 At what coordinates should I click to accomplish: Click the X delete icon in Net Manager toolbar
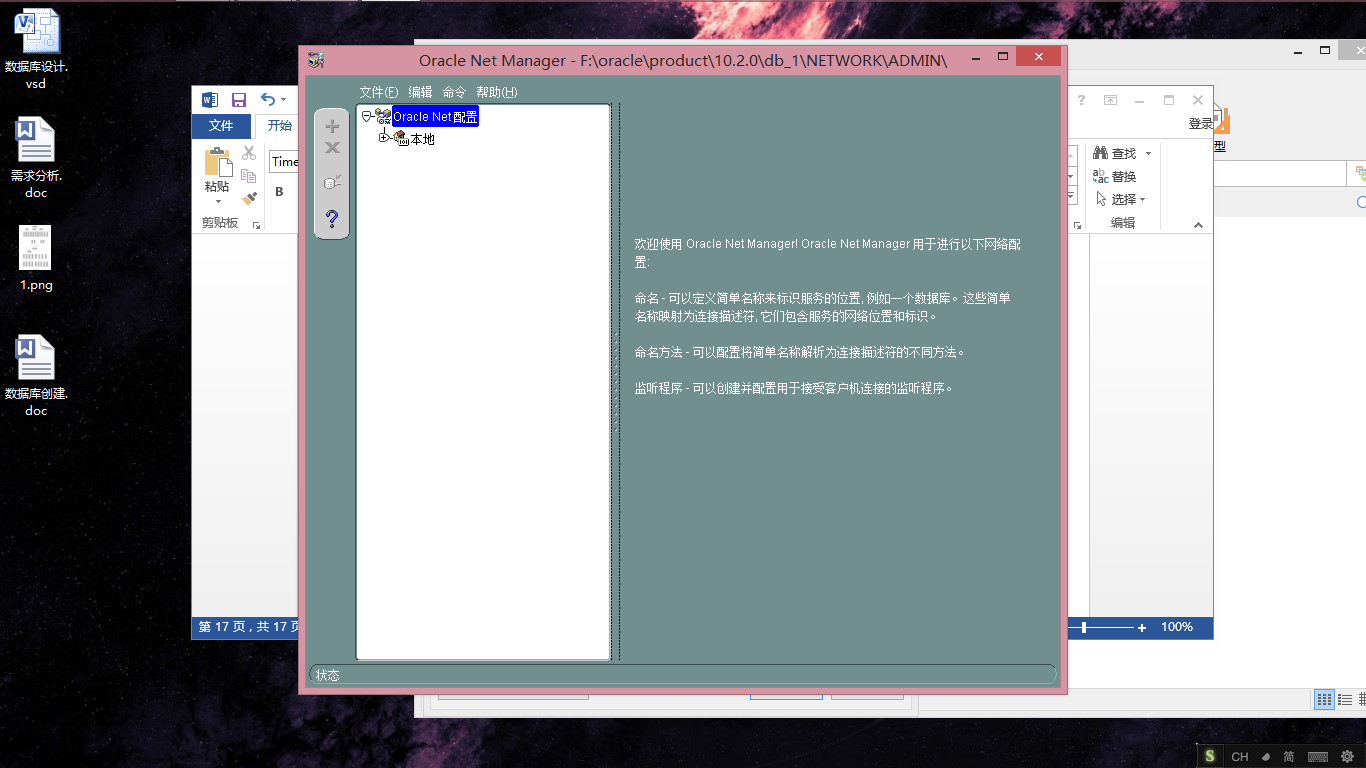tap(332, 148)
